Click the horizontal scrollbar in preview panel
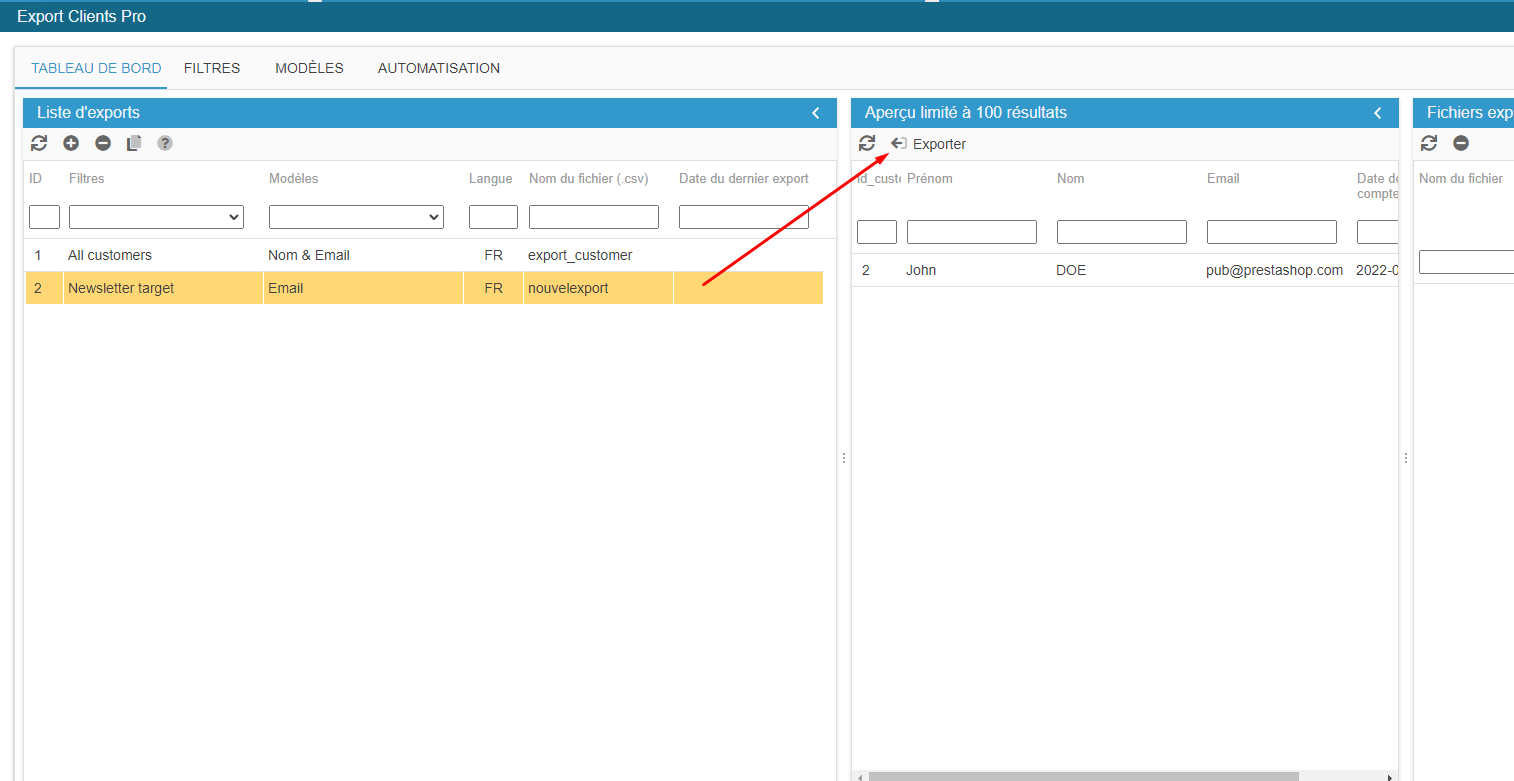The image size is (1514, 781). pos(1083,776)
